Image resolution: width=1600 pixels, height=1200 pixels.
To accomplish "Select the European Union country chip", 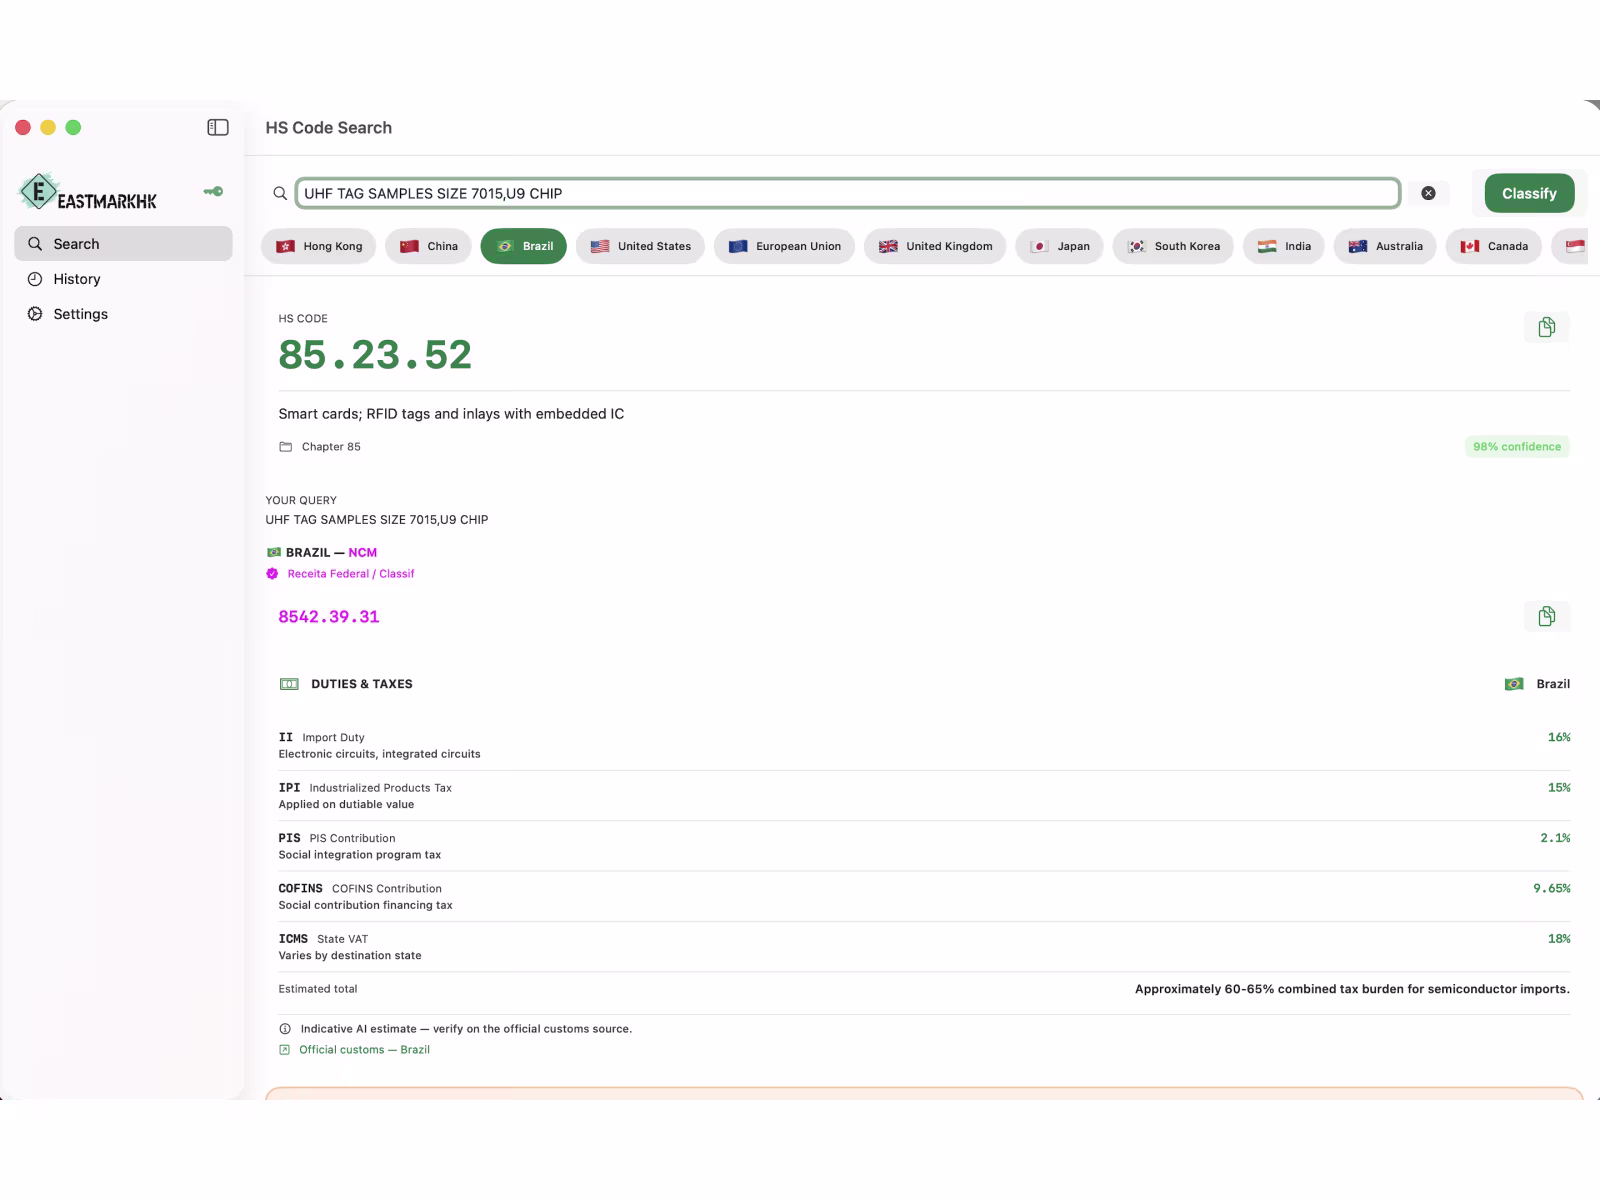I will click(784, 246).
